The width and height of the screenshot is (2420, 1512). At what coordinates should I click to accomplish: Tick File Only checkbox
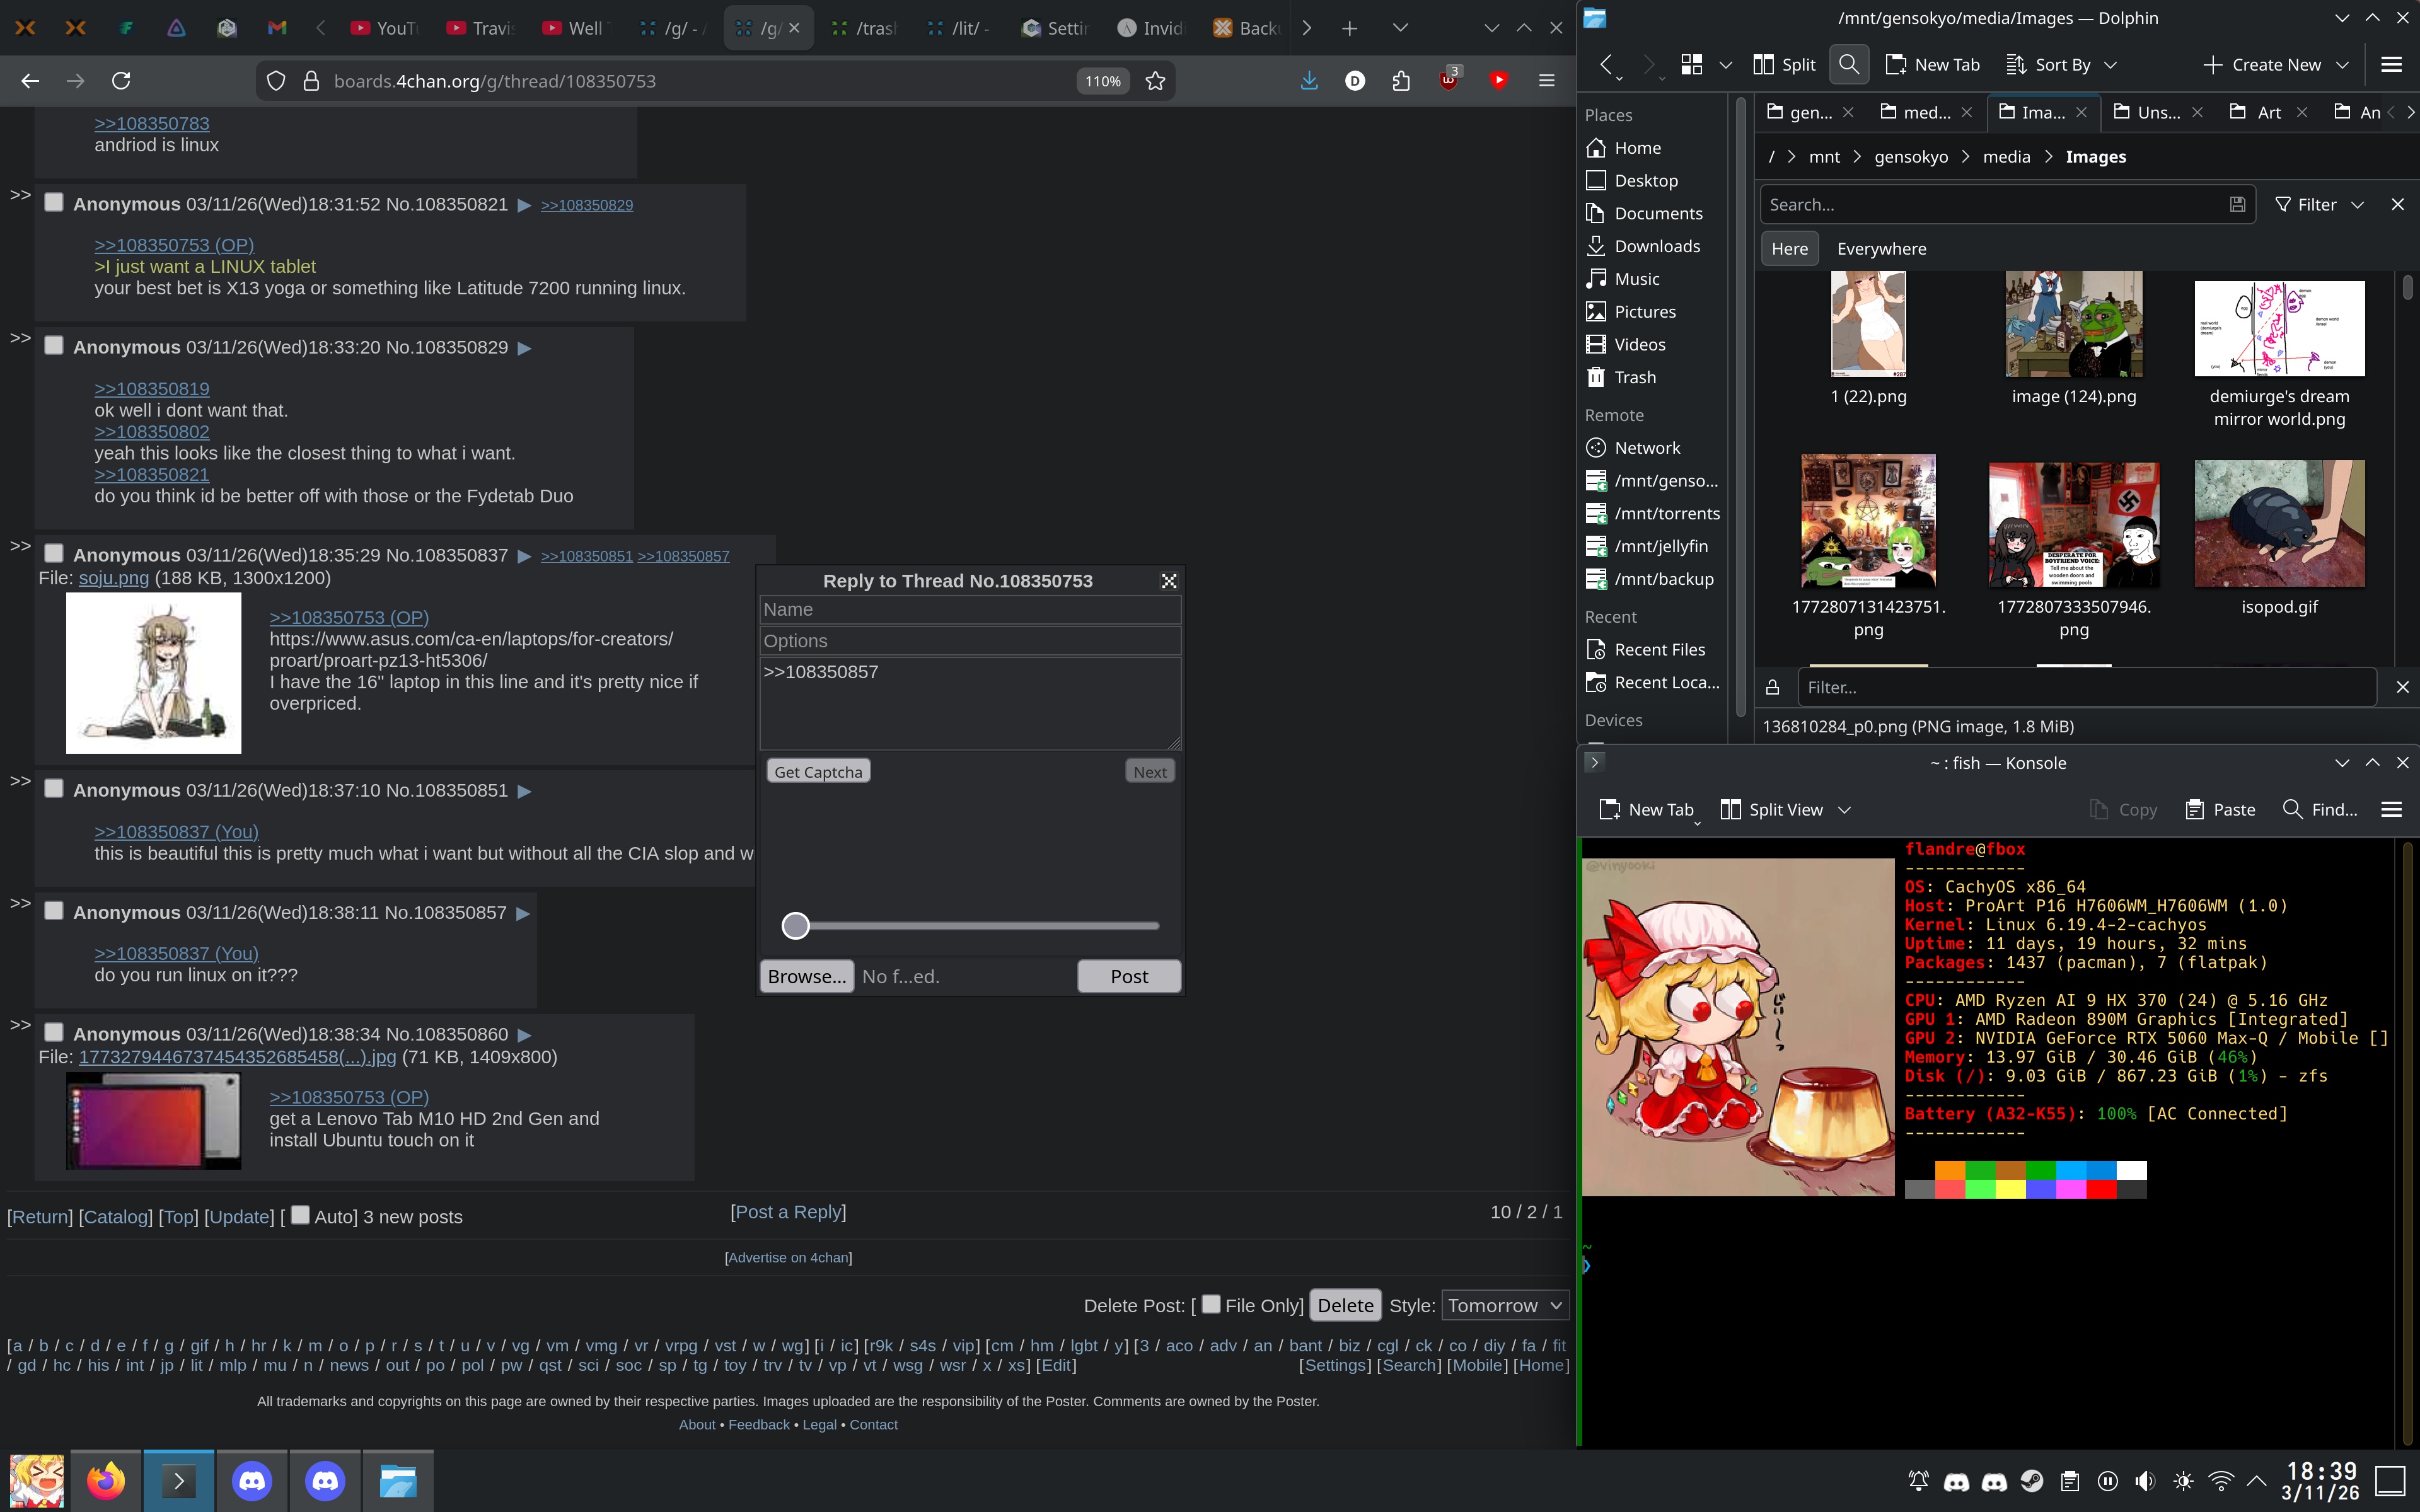[x=1211, y=1304]
